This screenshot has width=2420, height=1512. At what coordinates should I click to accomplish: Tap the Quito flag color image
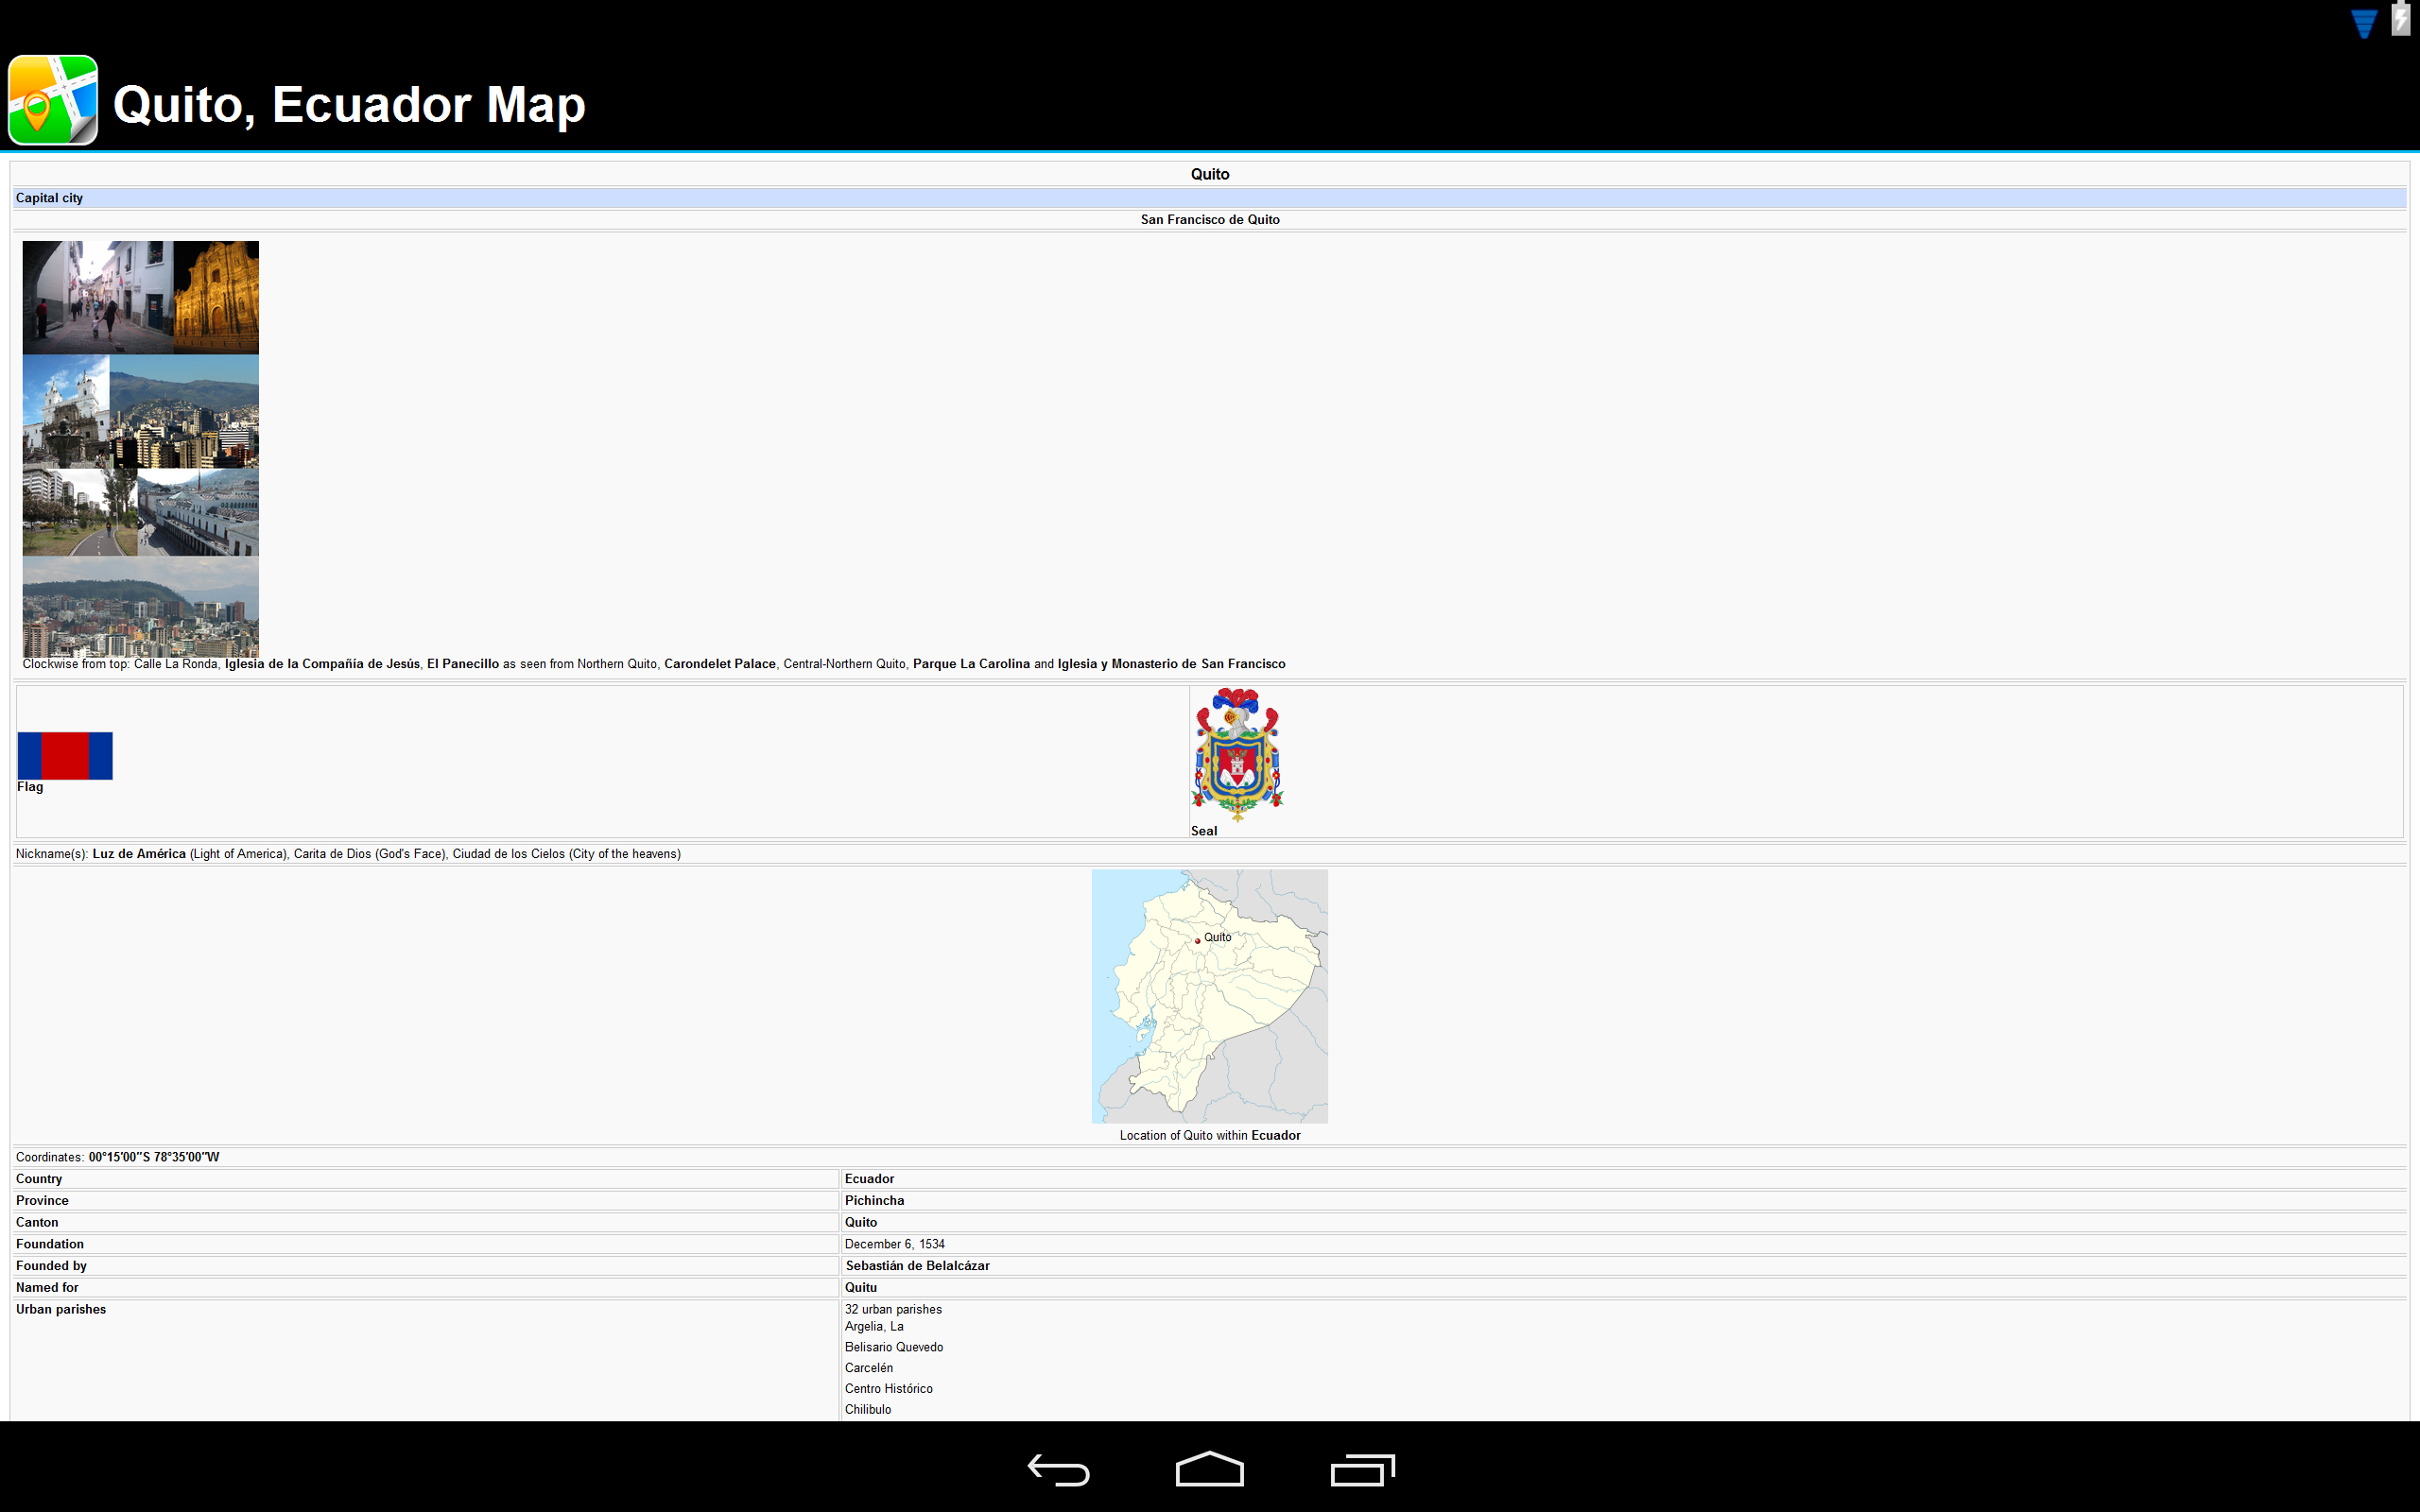[x=65, y=755]
